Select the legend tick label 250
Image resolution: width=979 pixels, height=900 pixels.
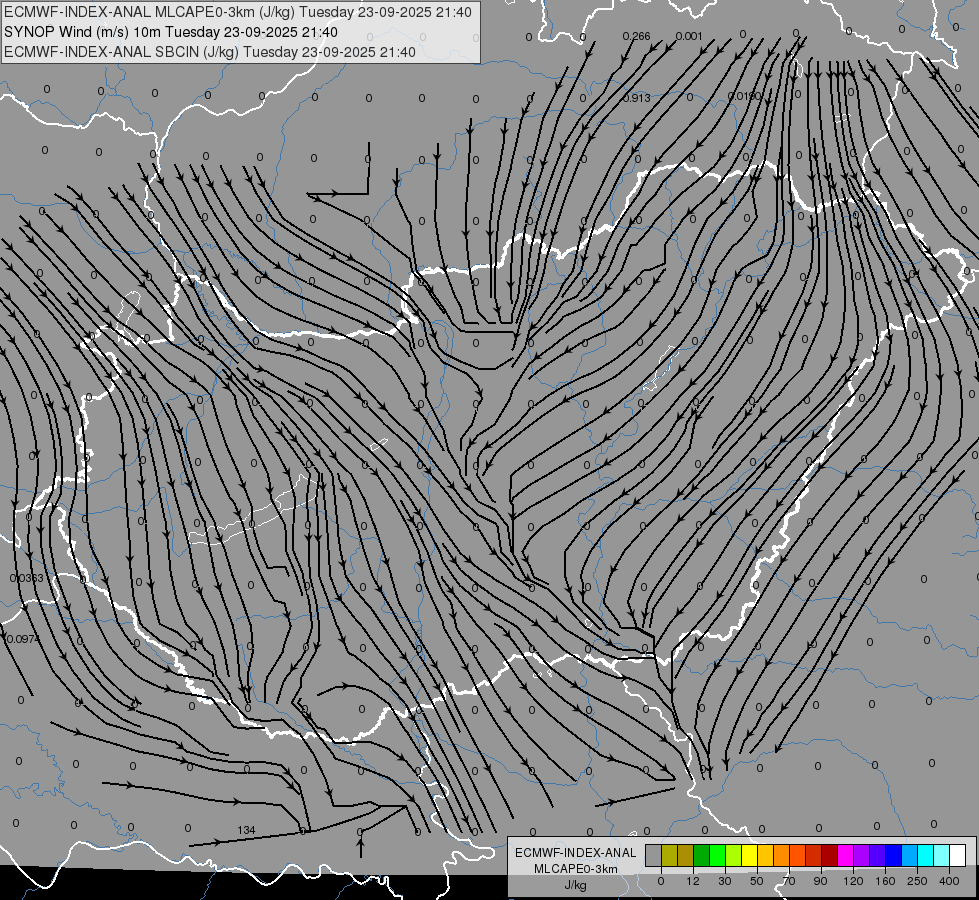[917, 881]
